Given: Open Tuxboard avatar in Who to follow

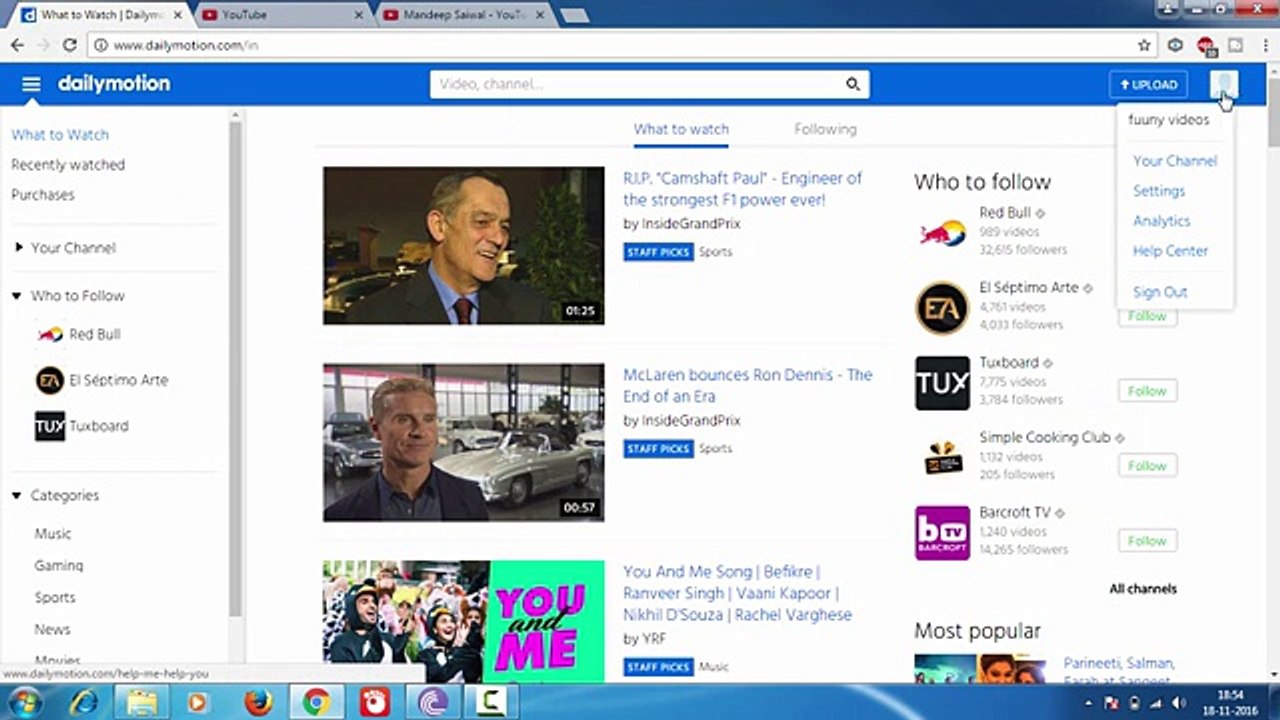Looking at the screenshot, I should point(942,383).
